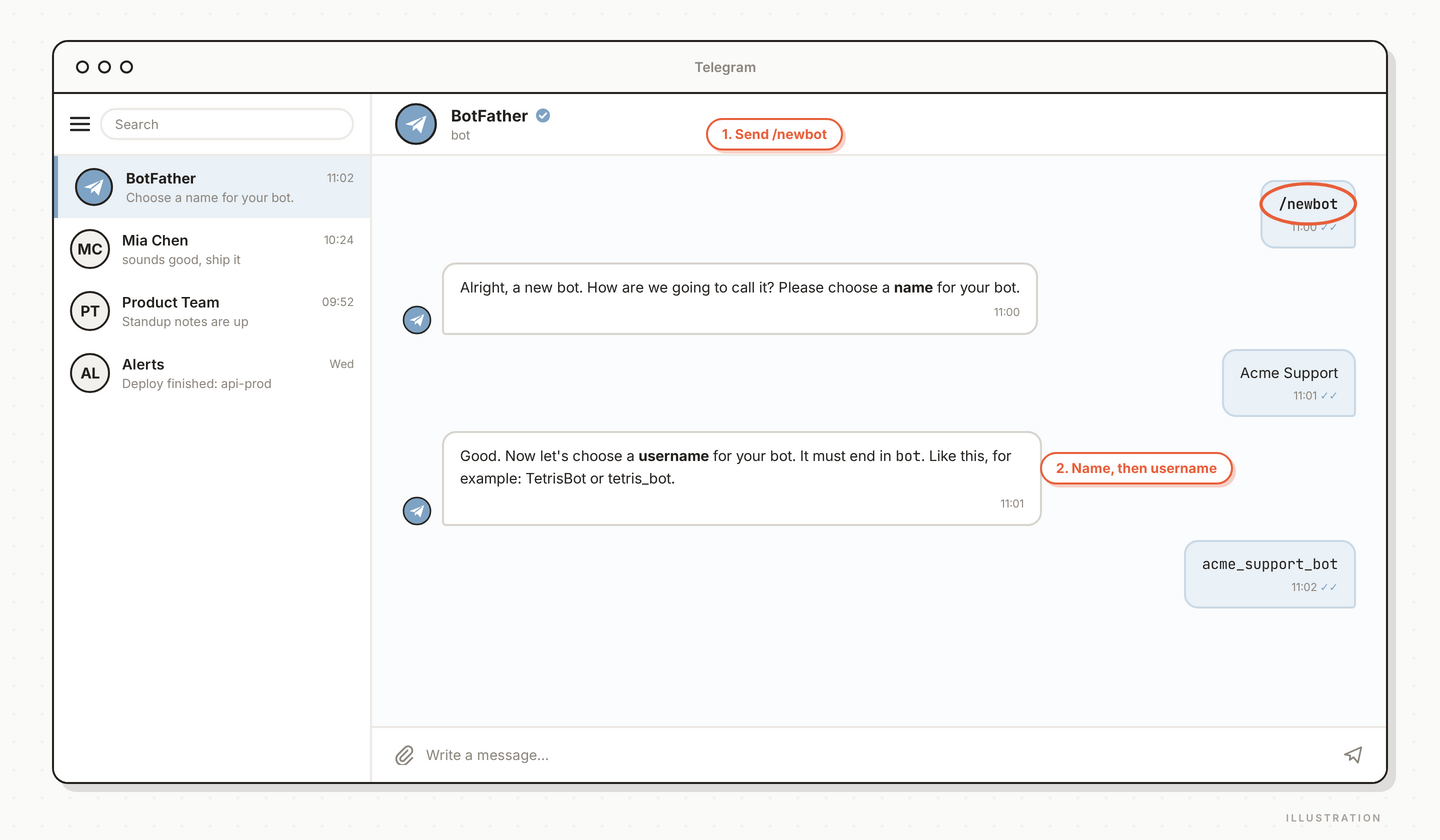Click the AL avatar of Alerts
The image size is (1440, 840).
click(90, 373)
